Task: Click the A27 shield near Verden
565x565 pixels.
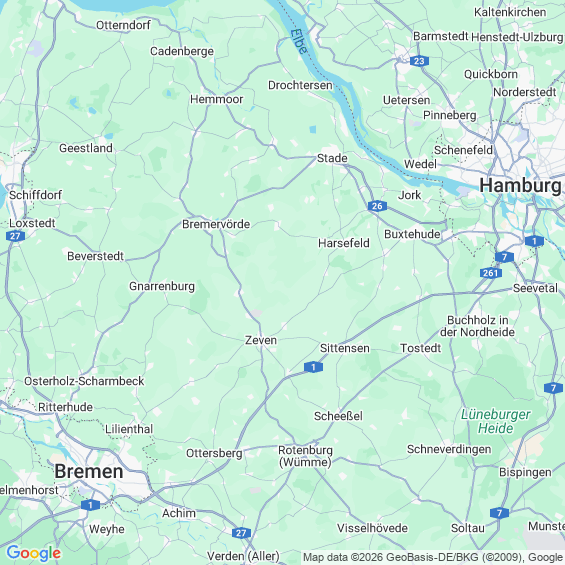Action: point(241,533)
